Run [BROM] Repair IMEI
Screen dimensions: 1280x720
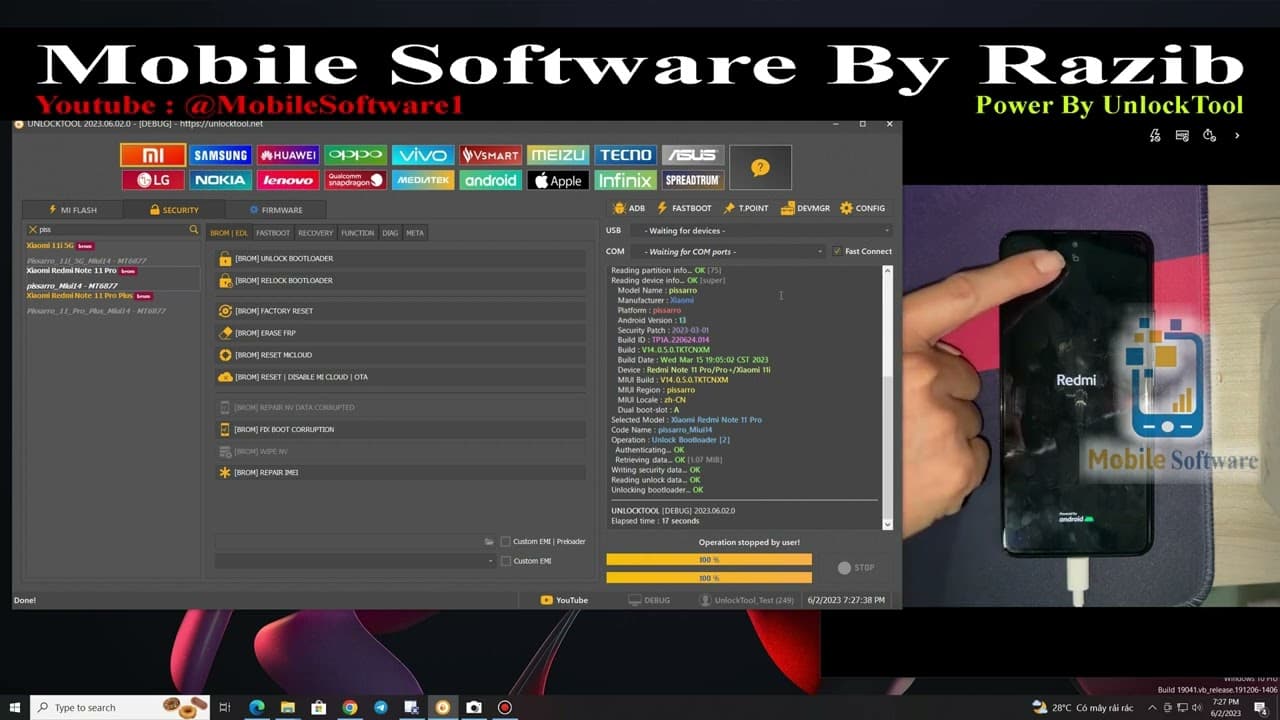[400, 472]
